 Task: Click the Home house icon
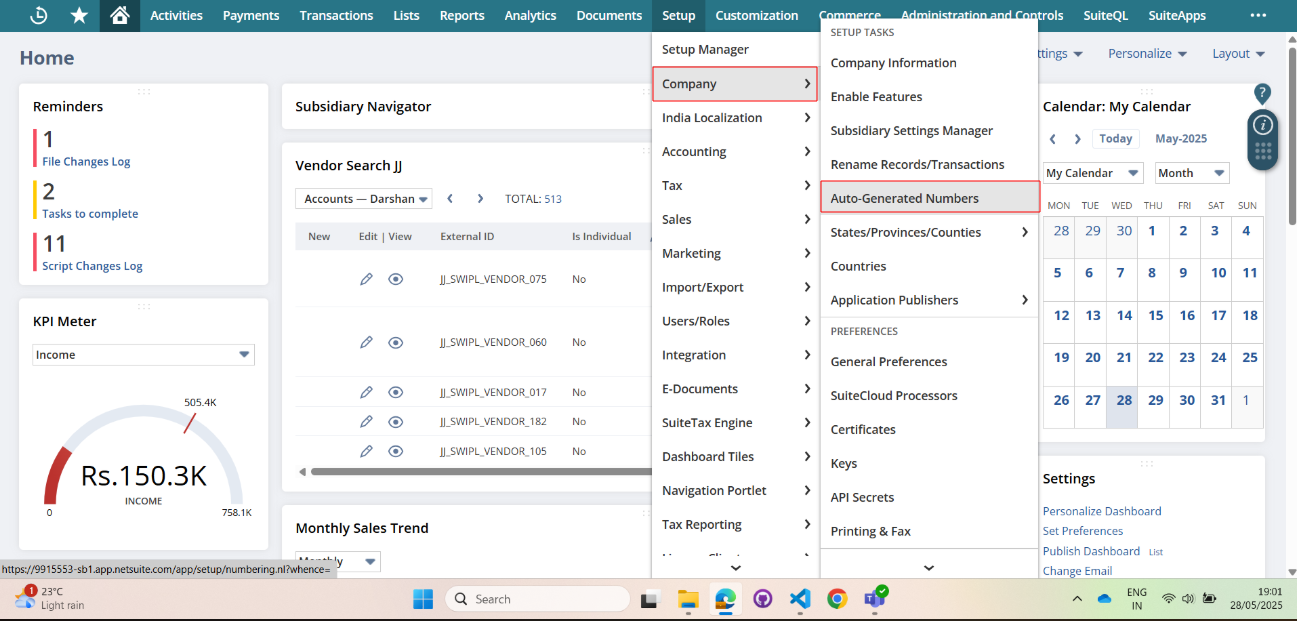click(120, 16)
